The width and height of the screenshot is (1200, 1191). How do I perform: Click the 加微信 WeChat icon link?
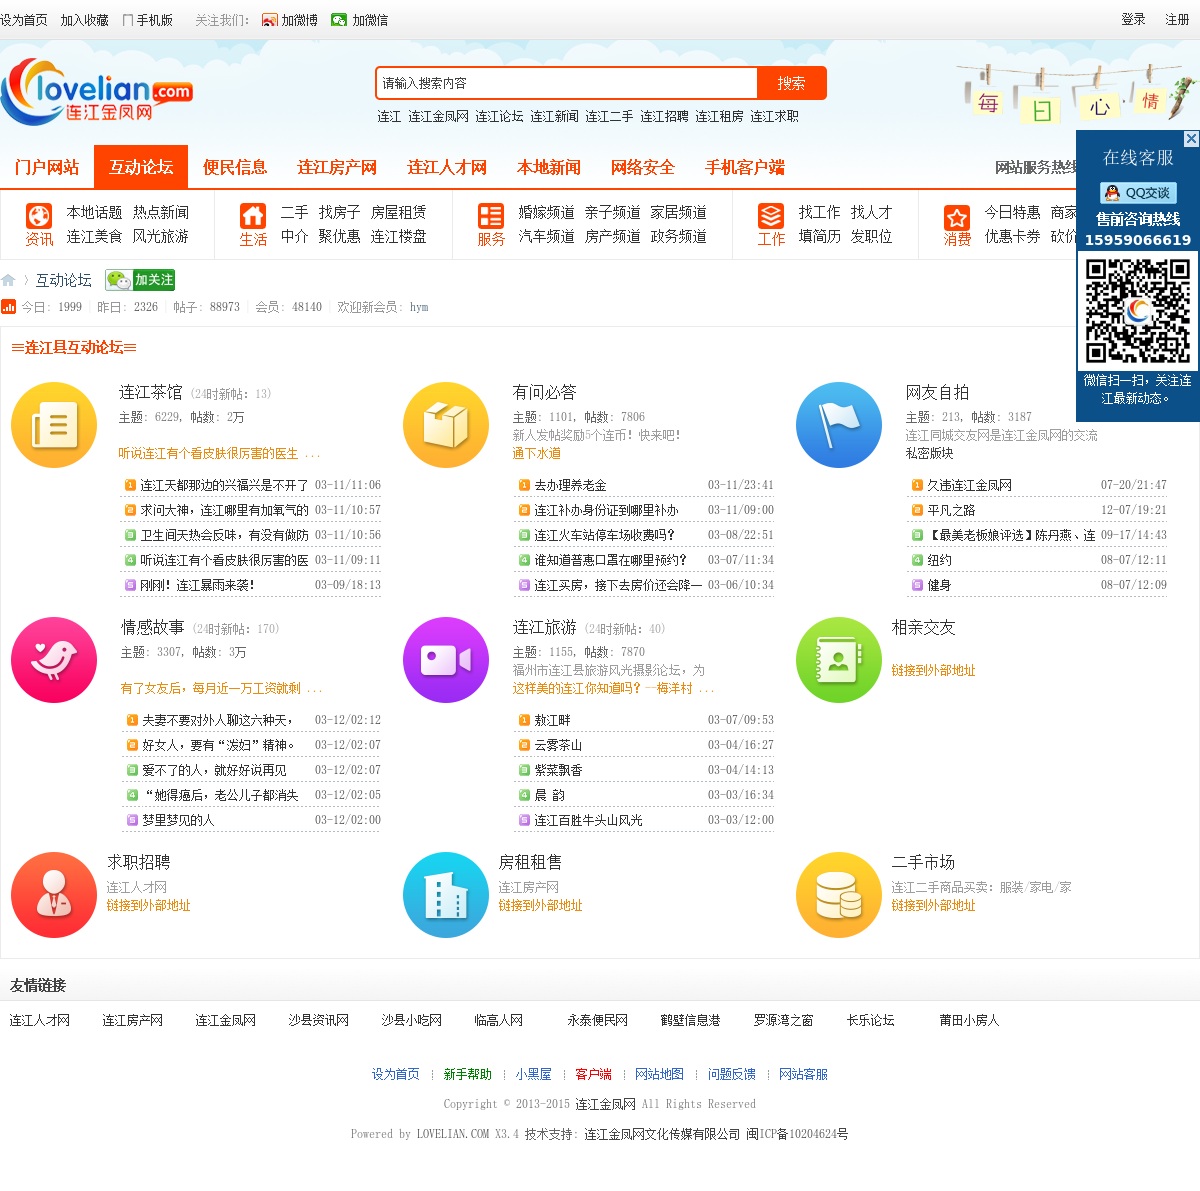click(360, 20)
